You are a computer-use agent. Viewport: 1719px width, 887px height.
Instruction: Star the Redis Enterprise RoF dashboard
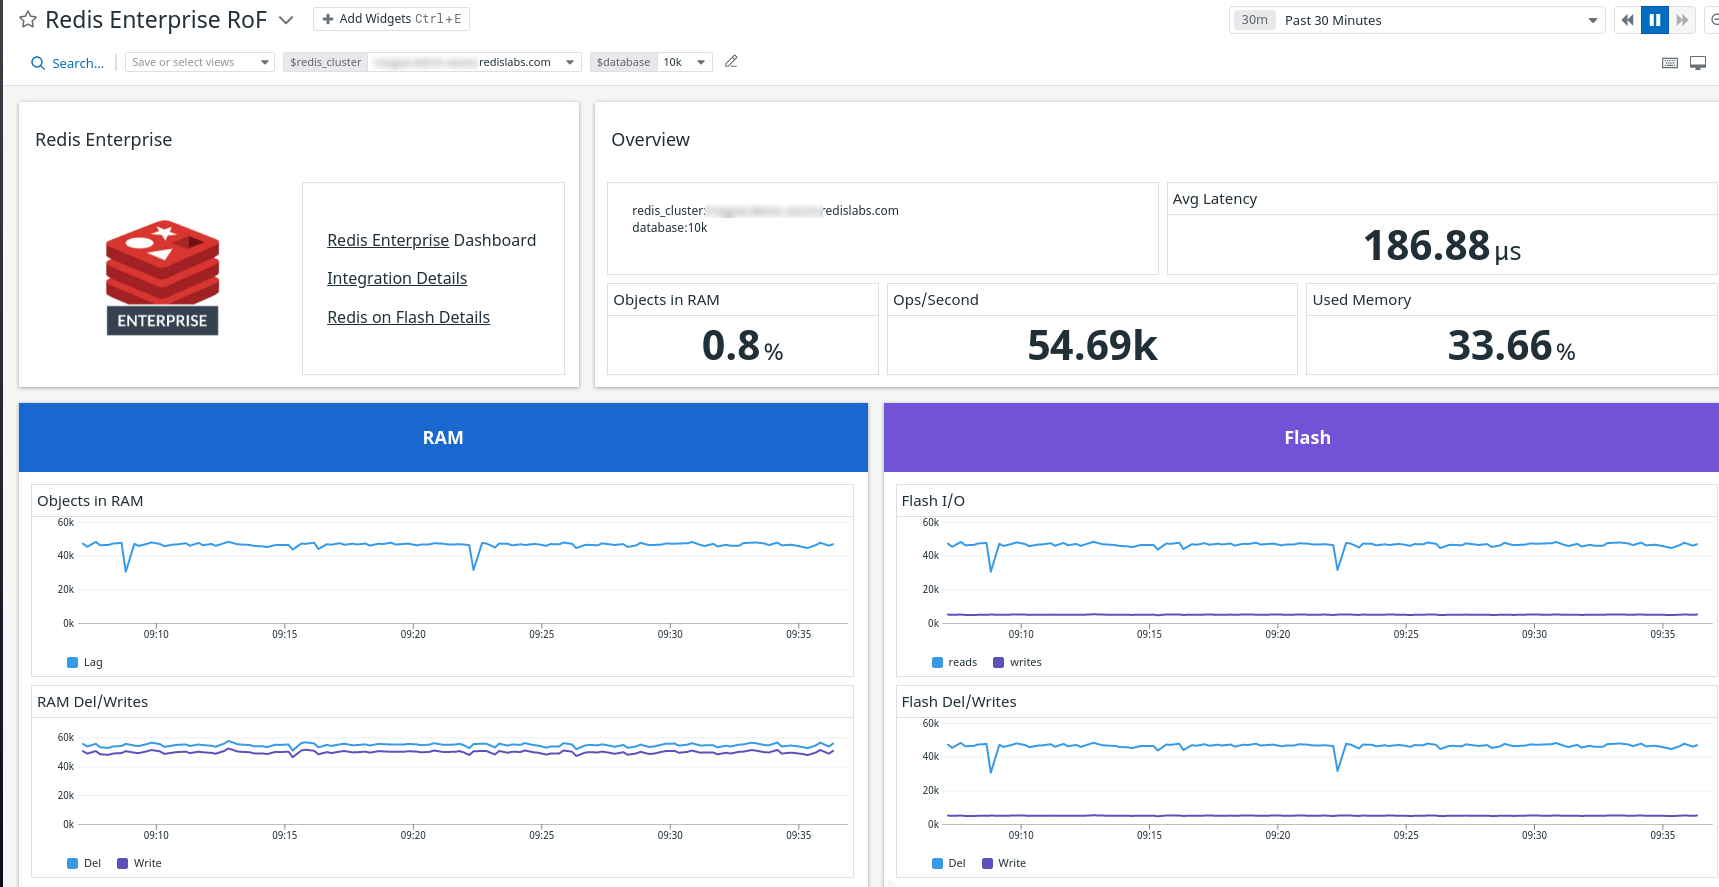click(28, 20)
